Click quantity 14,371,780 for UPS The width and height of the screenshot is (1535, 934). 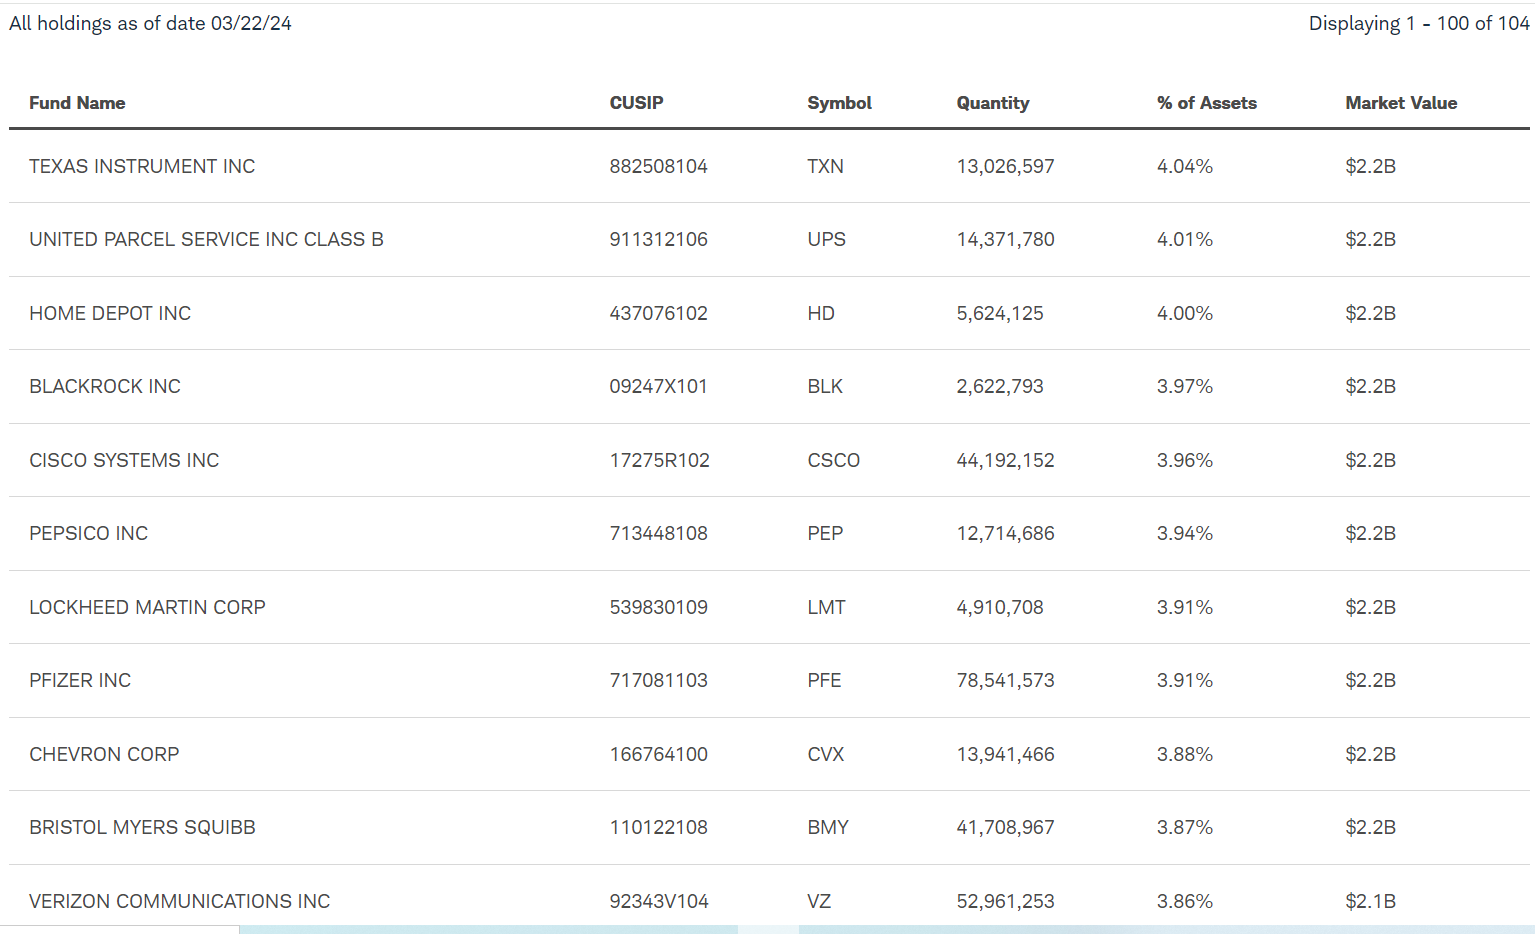click(x=1005, y=239)
